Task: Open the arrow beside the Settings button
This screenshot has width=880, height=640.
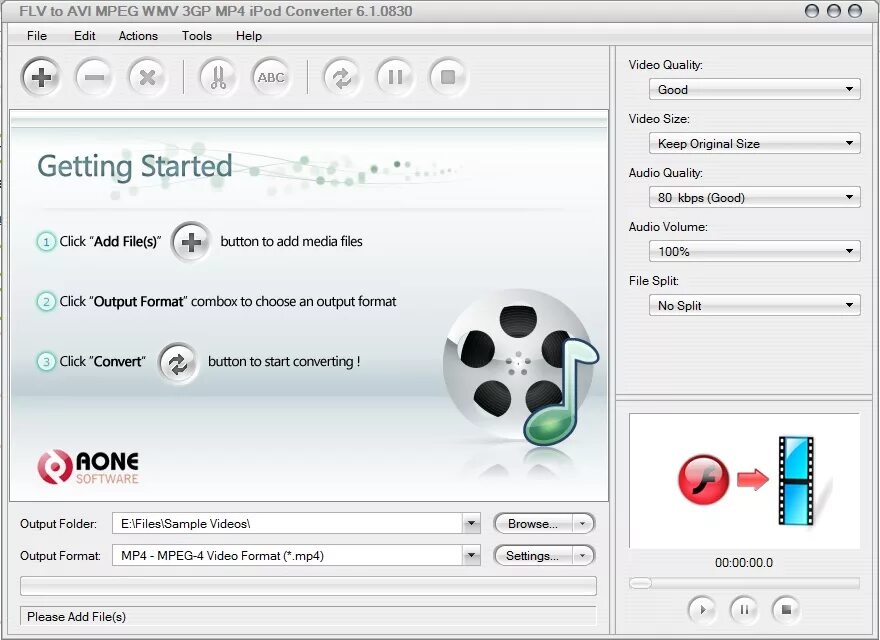Action: pos(583,556)
